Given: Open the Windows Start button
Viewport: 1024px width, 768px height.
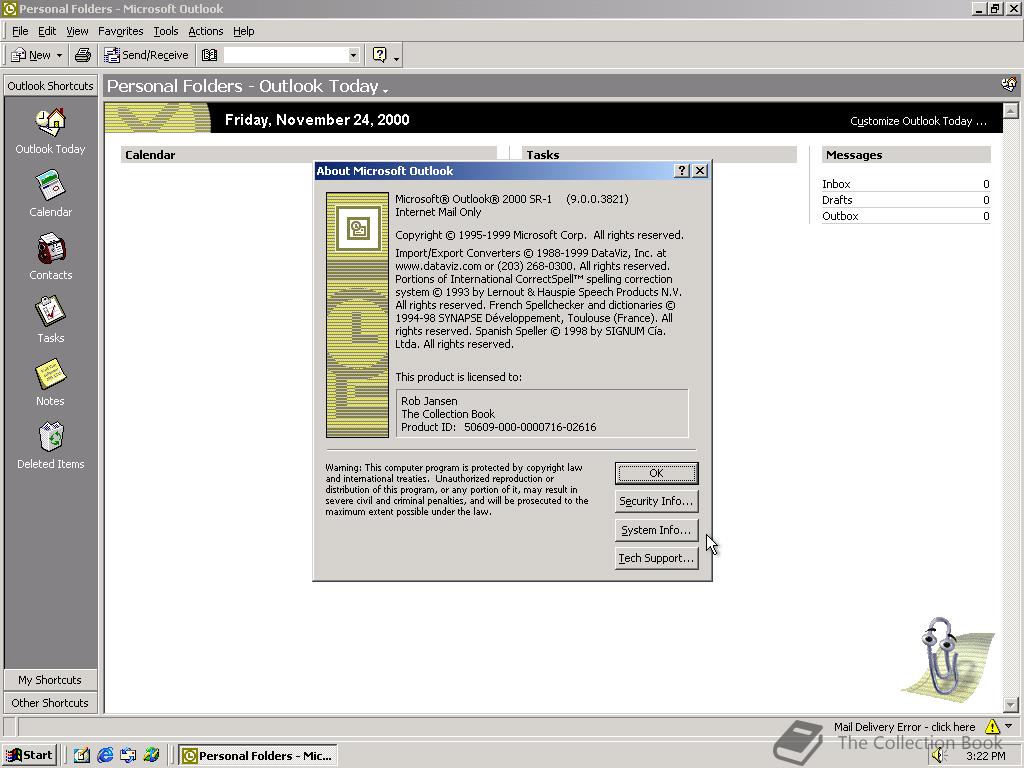Looking at the screenshot, I should (x=29, y=756).
